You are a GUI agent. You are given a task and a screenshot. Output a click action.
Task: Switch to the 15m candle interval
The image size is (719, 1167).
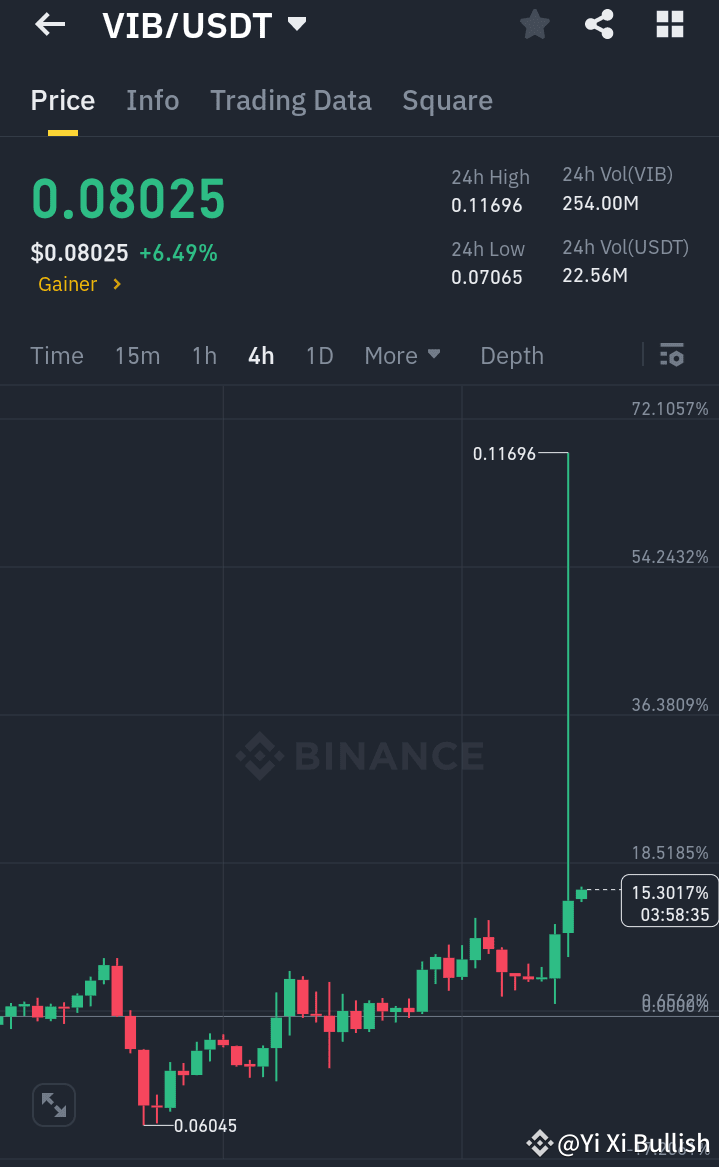(x=137, y=355)
